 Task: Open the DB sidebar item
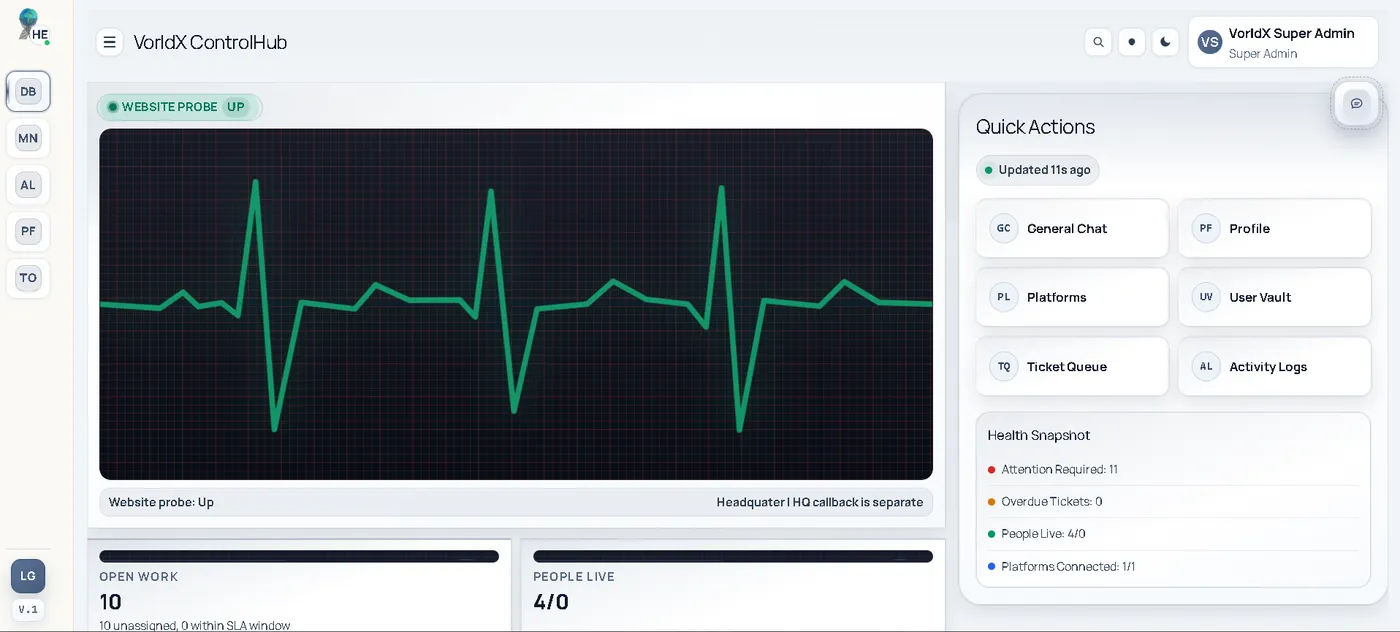(x=28, y=92)
